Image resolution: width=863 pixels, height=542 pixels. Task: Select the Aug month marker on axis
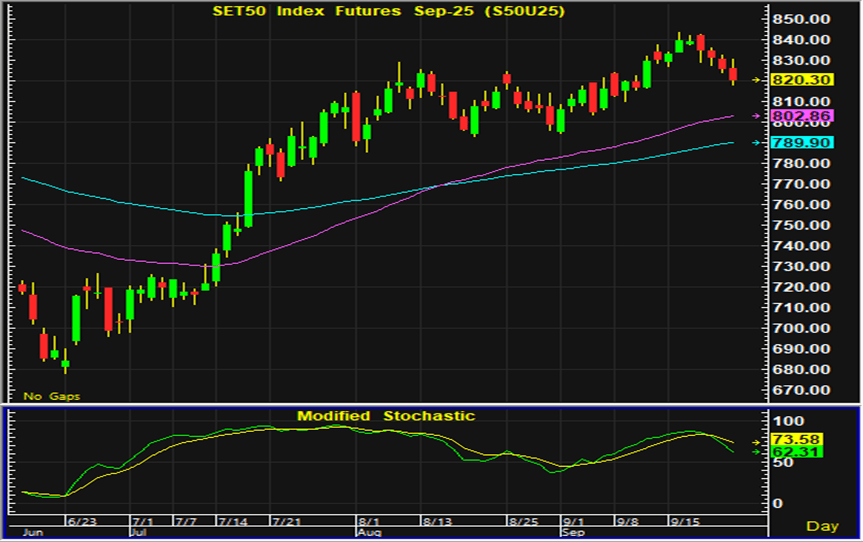369,533
